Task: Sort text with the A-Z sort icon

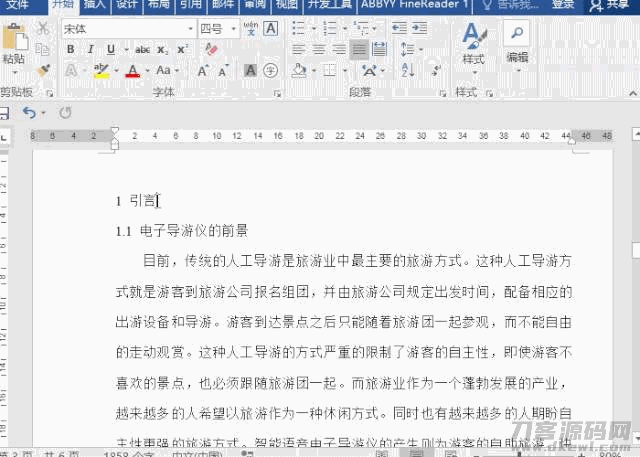Action: tap(408, 71)
